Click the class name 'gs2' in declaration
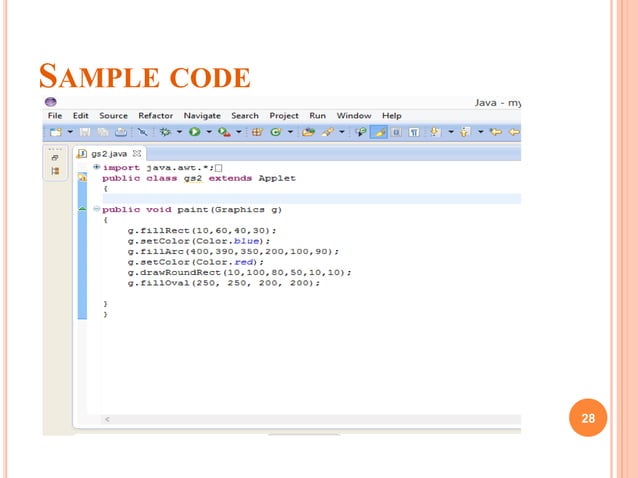 pyautogui.click(x=193, y=178)
